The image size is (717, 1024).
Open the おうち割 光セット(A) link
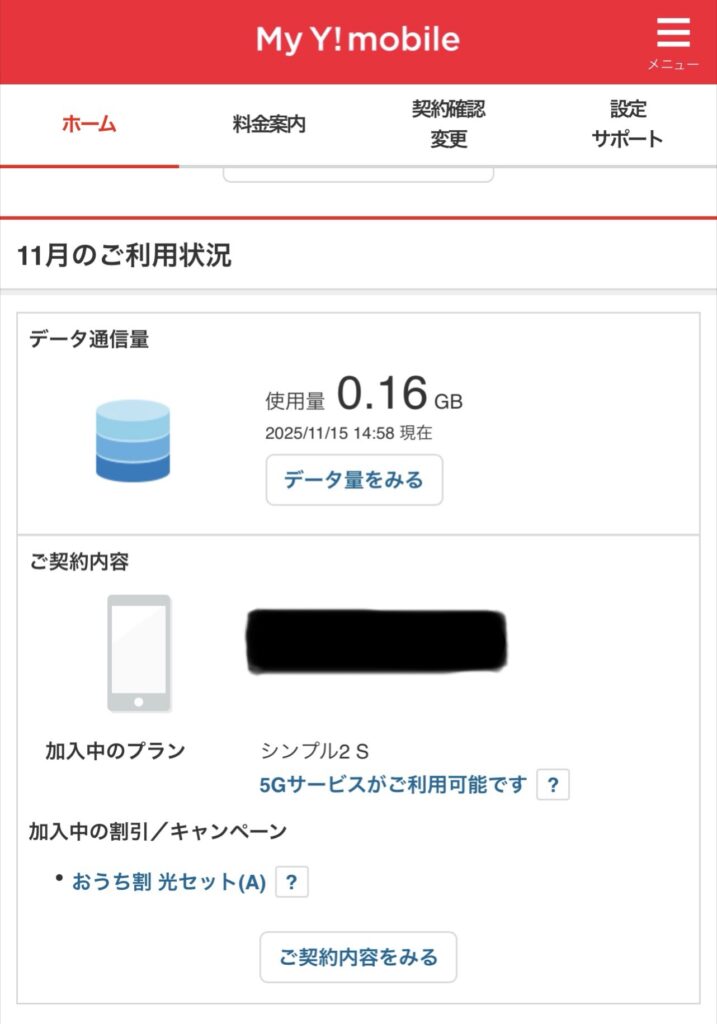pyautogui.click(x=169, y=882)
